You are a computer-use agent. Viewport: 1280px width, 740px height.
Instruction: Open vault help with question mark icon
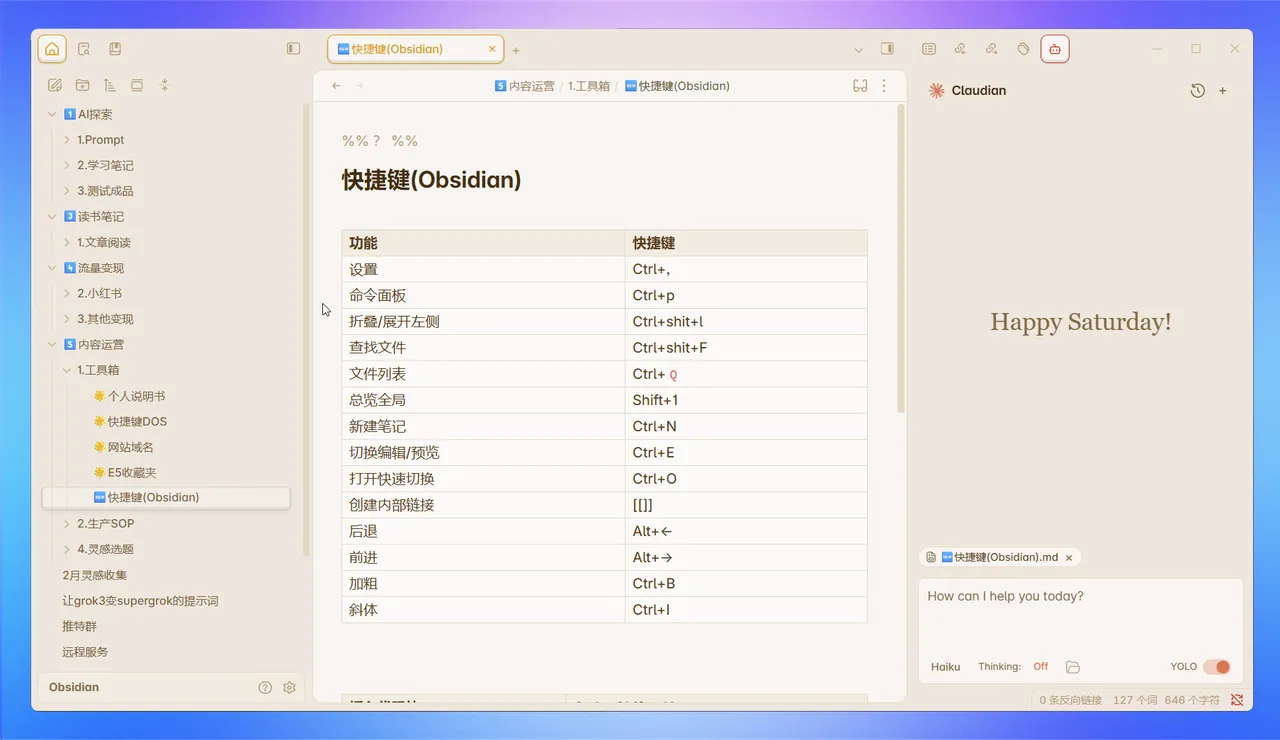coord(265,688)
